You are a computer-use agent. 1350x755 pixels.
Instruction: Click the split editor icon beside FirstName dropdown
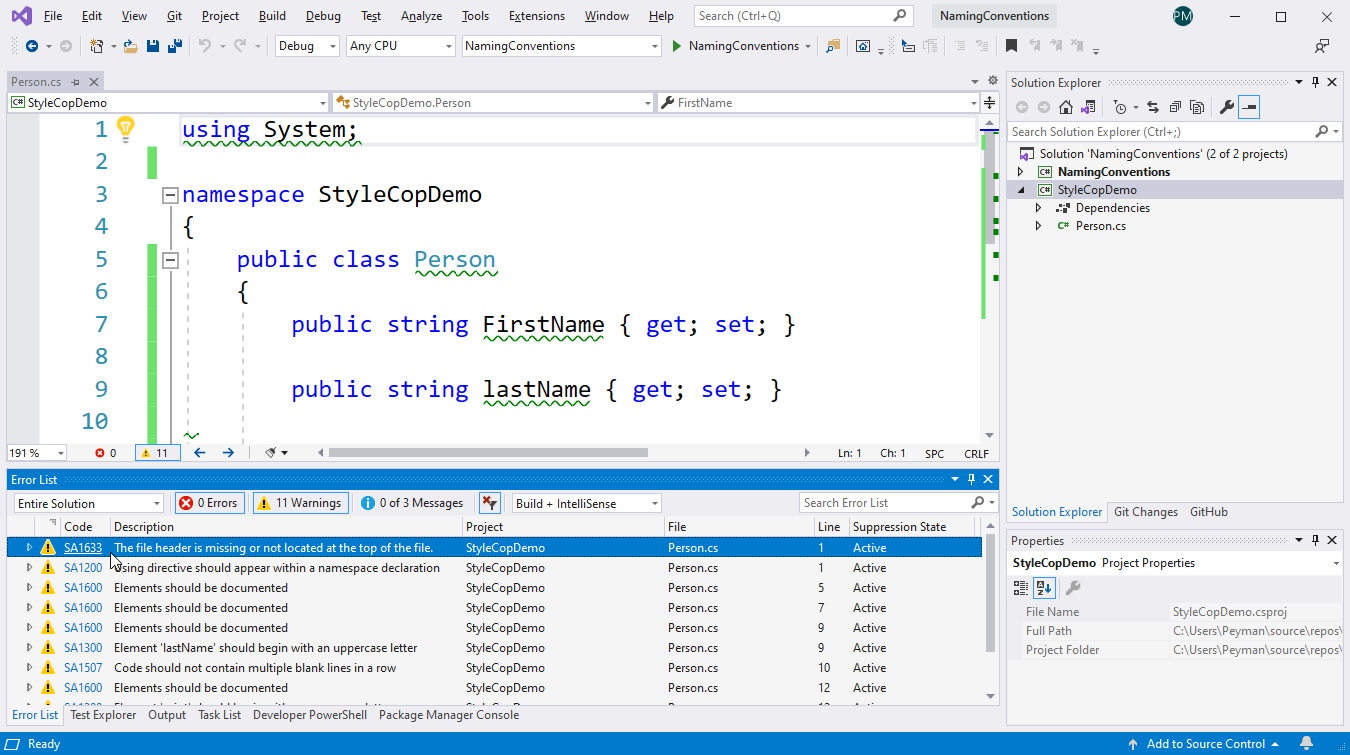[990, 102]
